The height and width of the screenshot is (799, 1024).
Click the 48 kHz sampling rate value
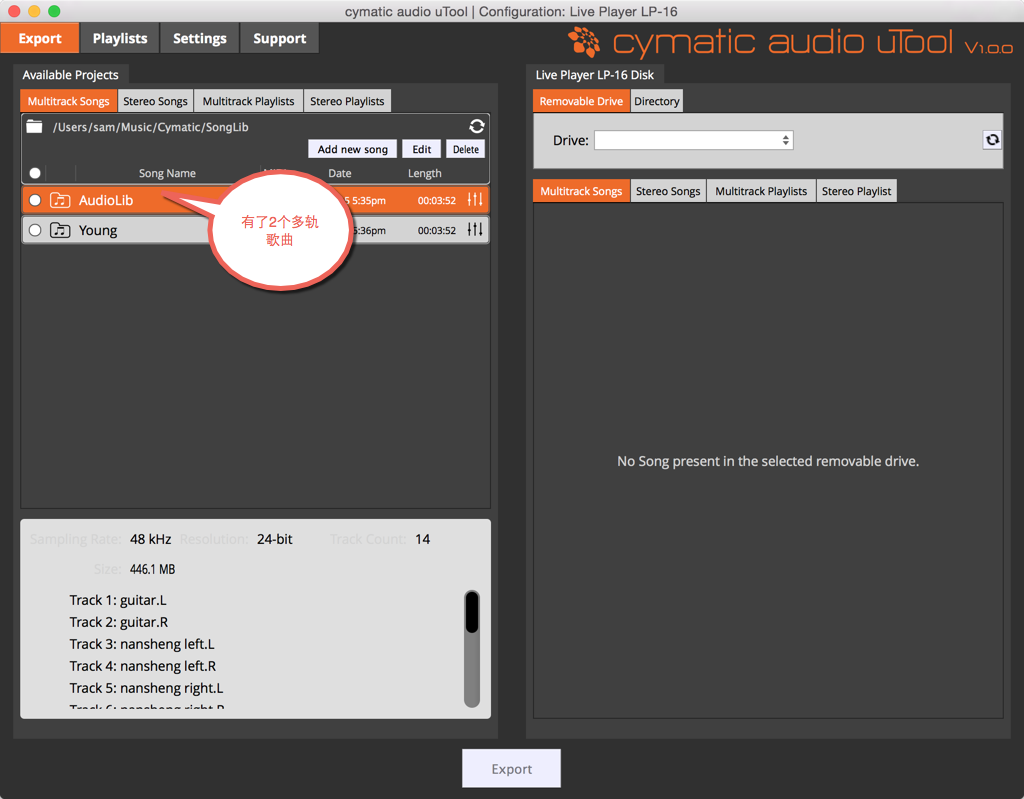click(x=150, y=539)
